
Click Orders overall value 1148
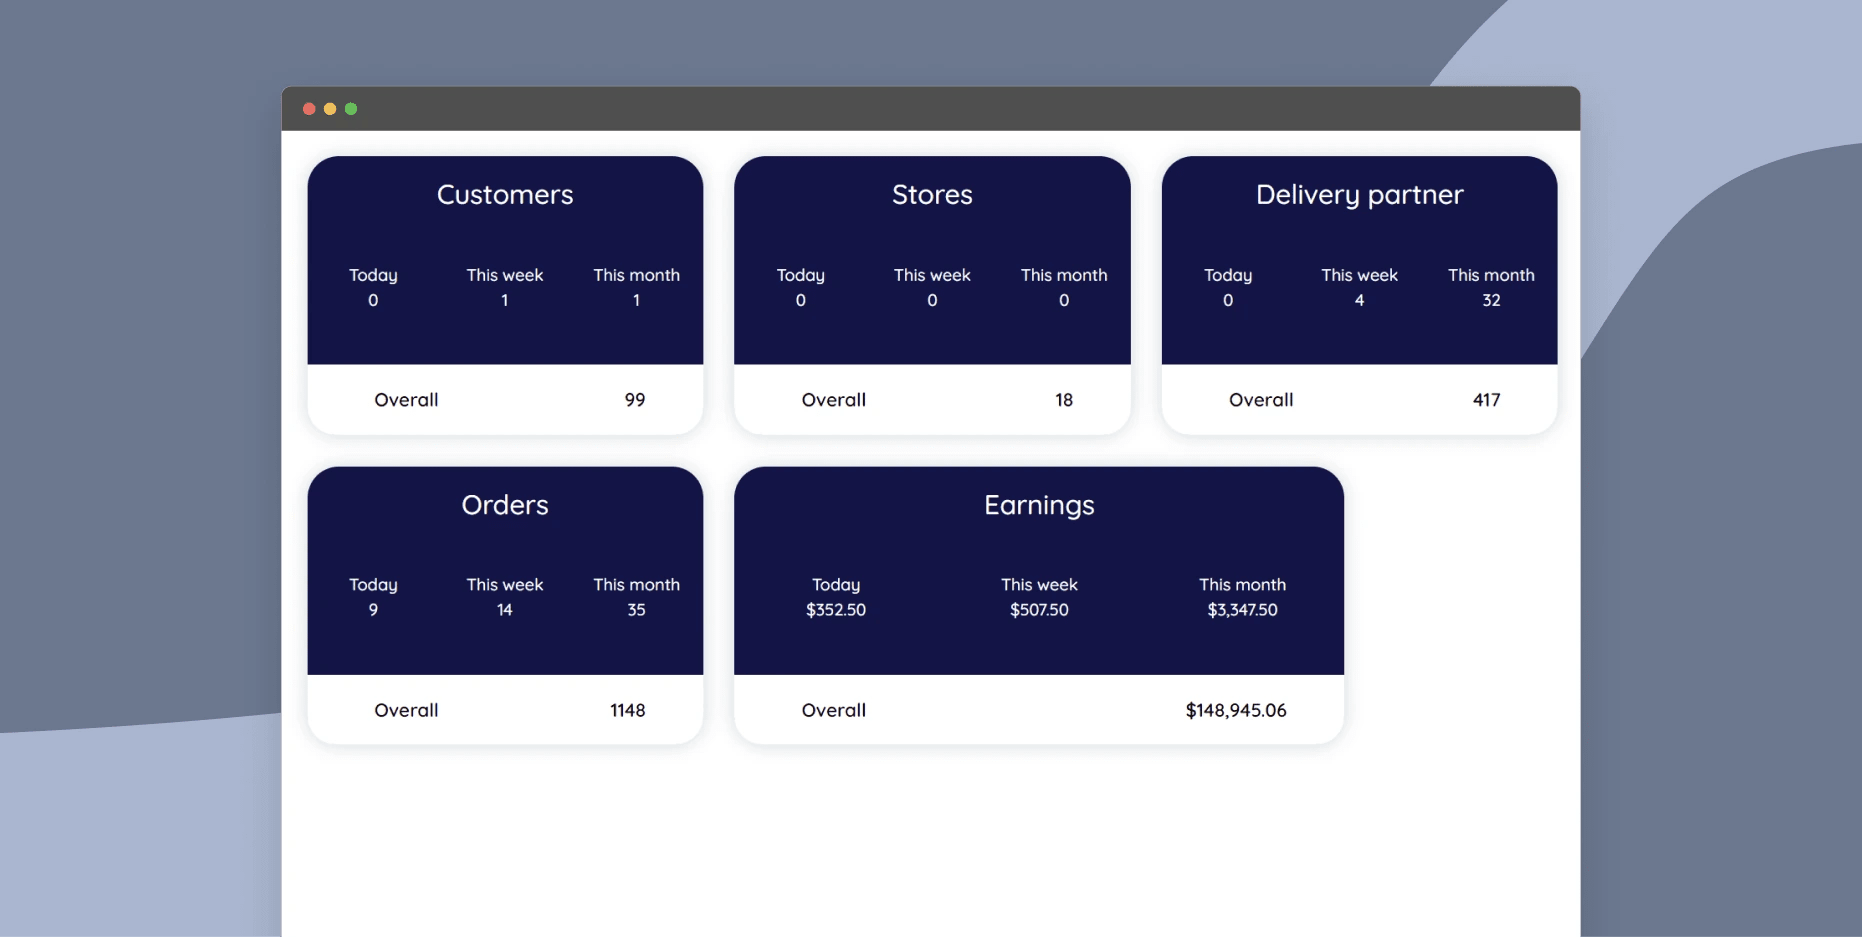click(x=628, y=710)
